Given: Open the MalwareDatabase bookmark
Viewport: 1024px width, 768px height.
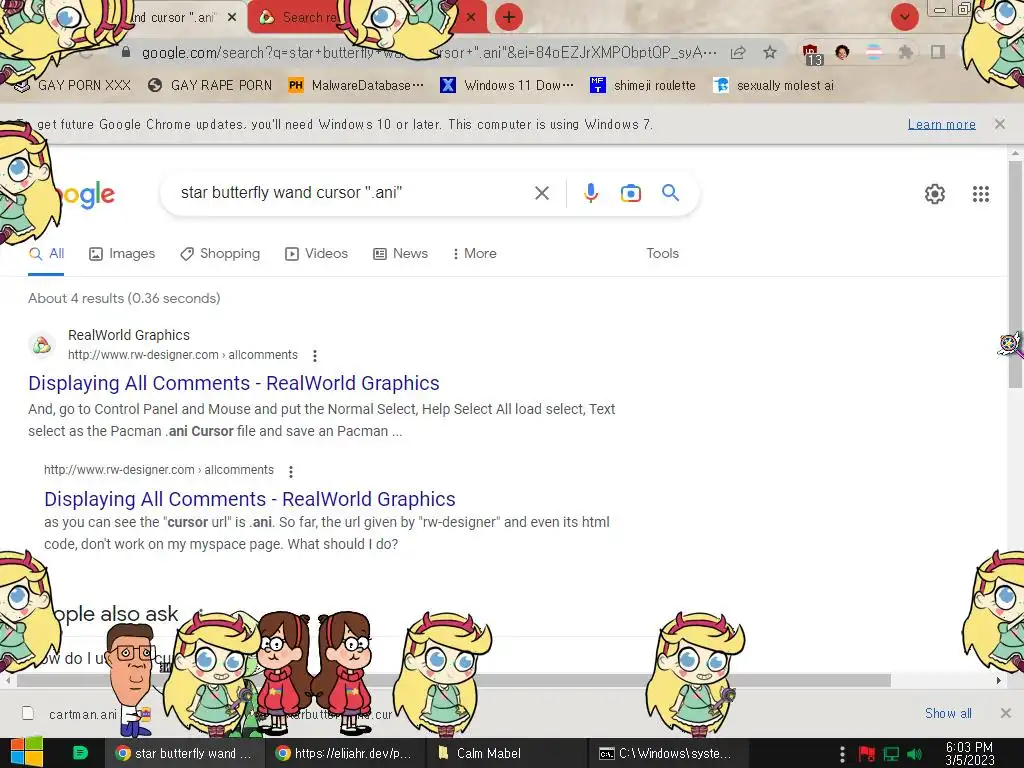Looking at the screenshot, I should pyautogui.click(x=355, y=86).
